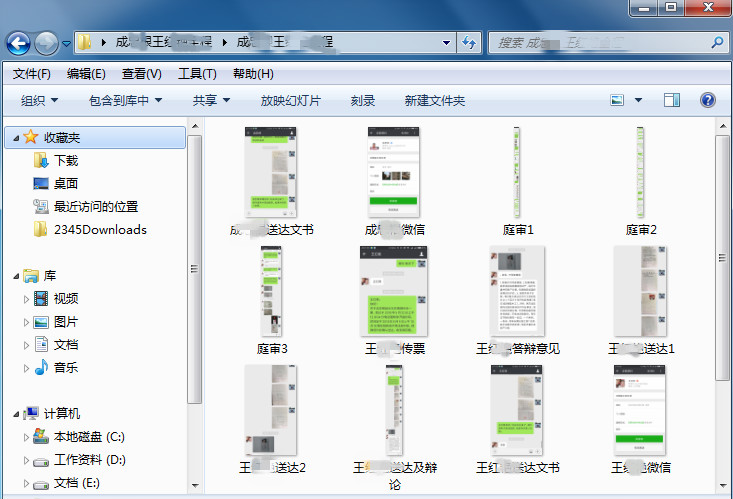The height and width of the screenshot is (499, 733).
Task: Select 收藏夹 in navigation pane
Action: [95, 137]
